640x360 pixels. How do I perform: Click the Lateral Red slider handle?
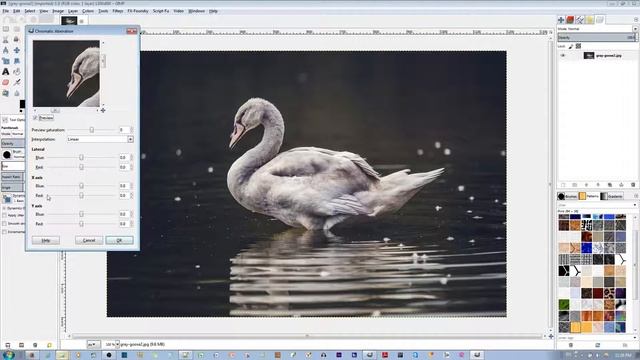(81, 167)
